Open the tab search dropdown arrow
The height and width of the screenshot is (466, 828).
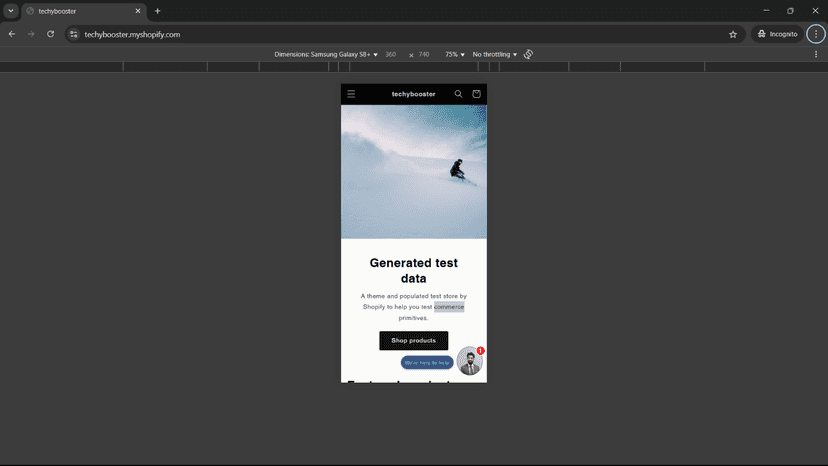[x=11, y=11]
